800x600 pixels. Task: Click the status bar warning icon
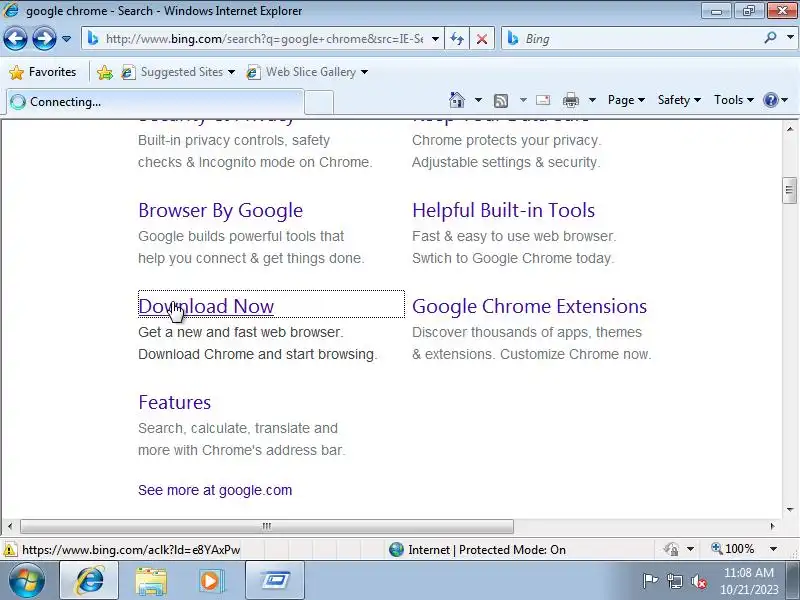pyautogui.click(x=9, y=550)
